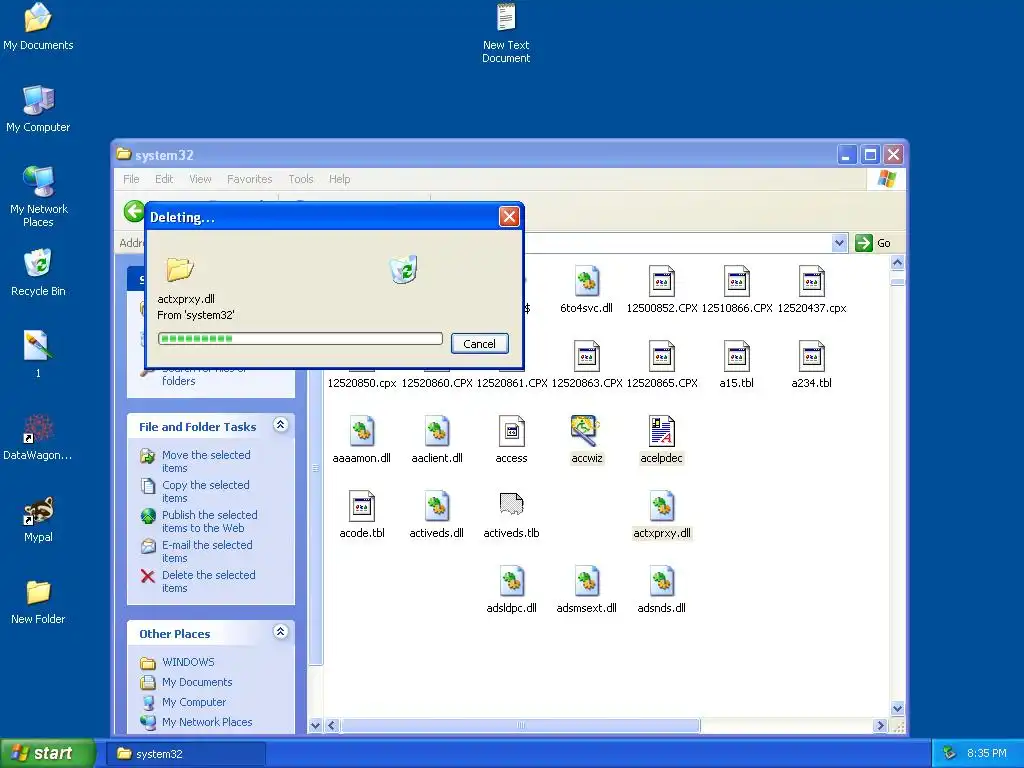Select the aaclient.dll file

point(436,440)
